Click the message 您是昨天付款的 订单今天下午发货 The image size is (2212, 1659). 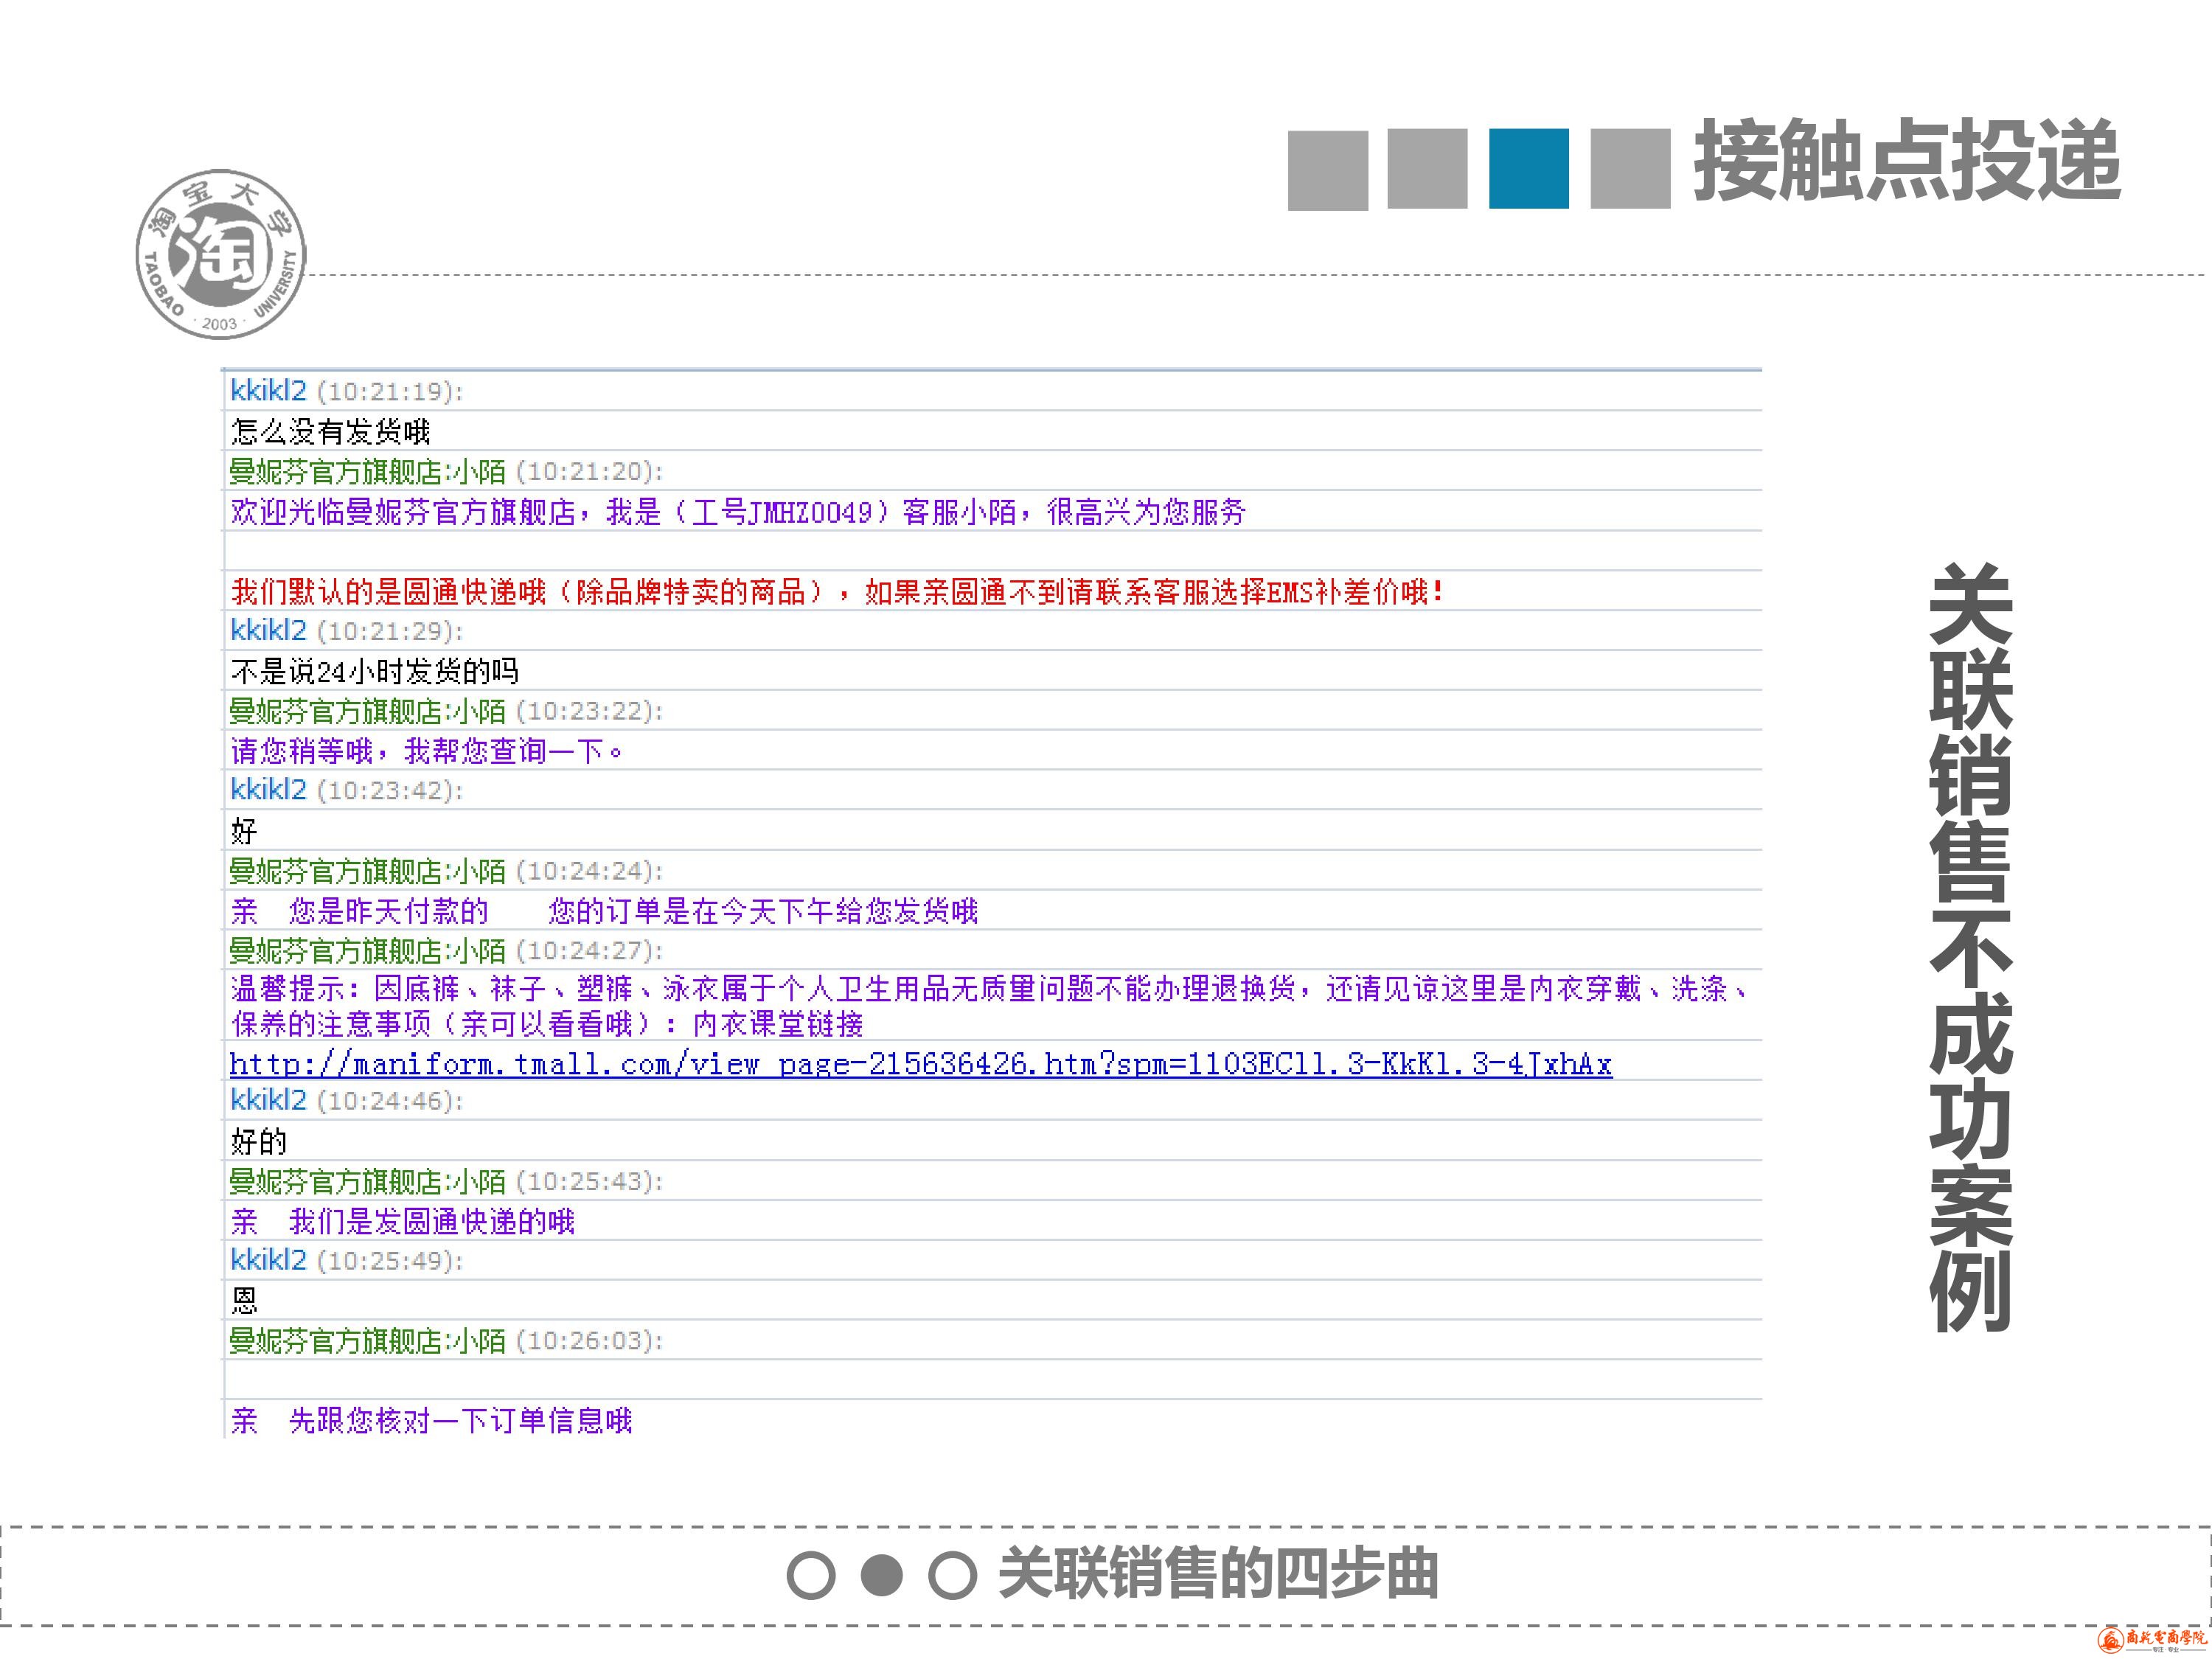[604, 910]
